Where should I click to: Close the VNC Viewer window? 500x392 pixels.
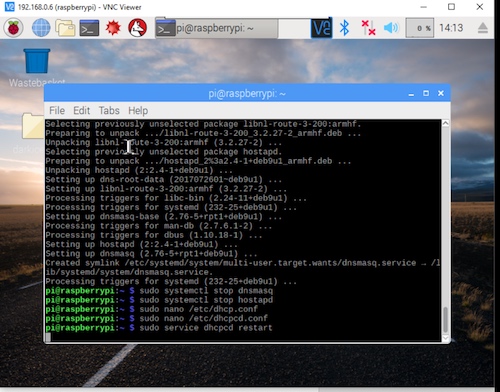(480, 7)
